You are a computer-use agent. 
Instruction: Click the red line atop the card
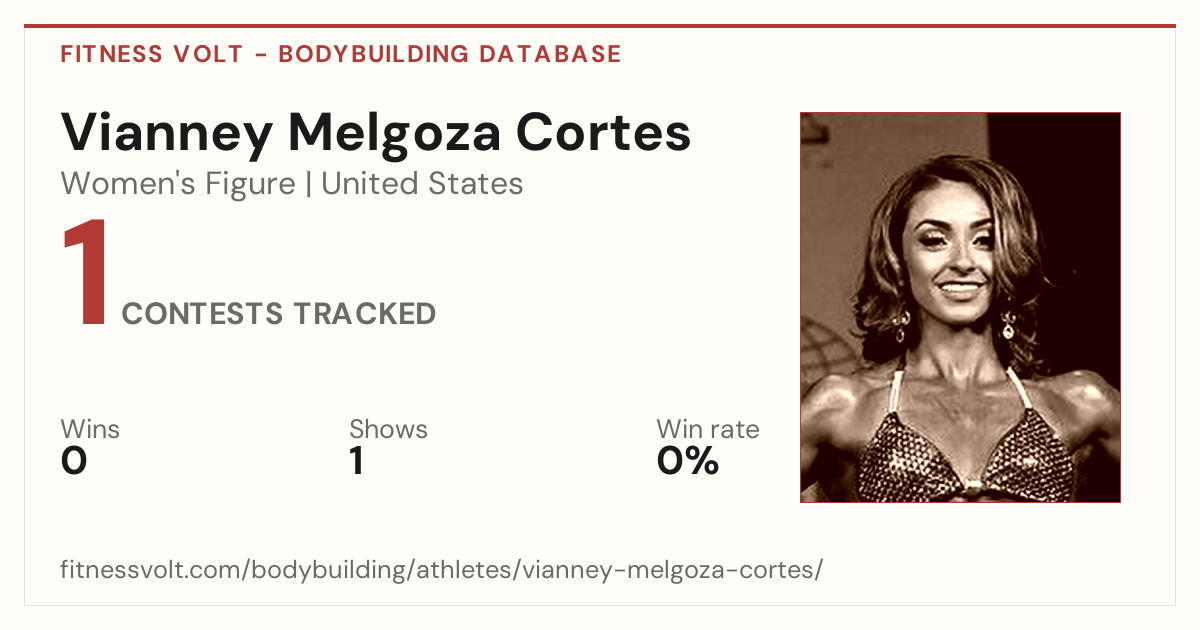[600, 26]
